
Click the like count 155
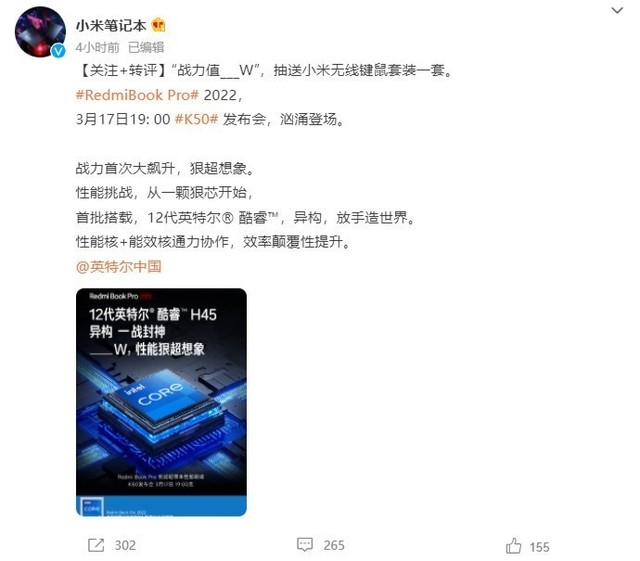(x=539, y=547)
